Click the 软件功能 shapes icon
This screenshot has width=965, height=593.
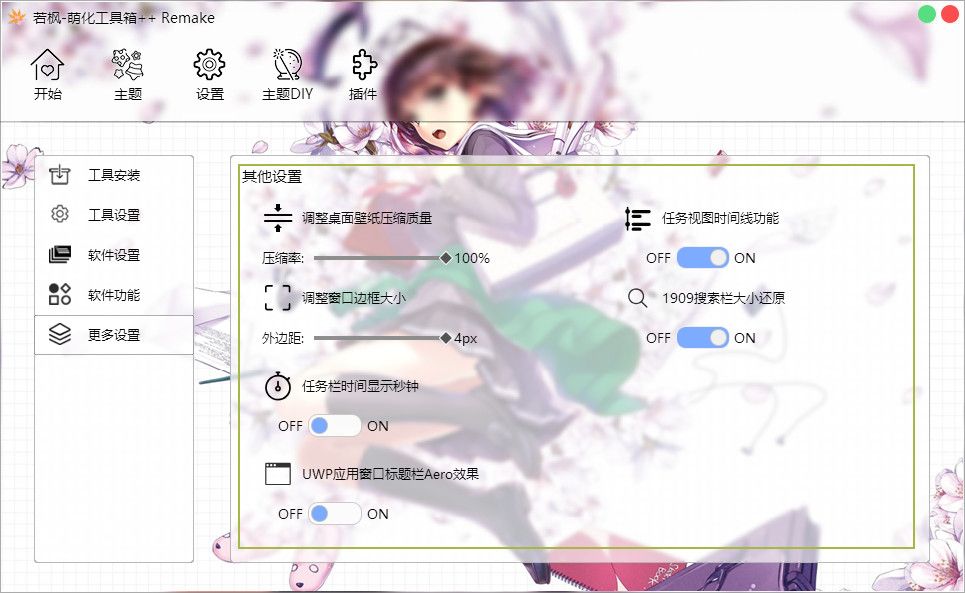60,294
